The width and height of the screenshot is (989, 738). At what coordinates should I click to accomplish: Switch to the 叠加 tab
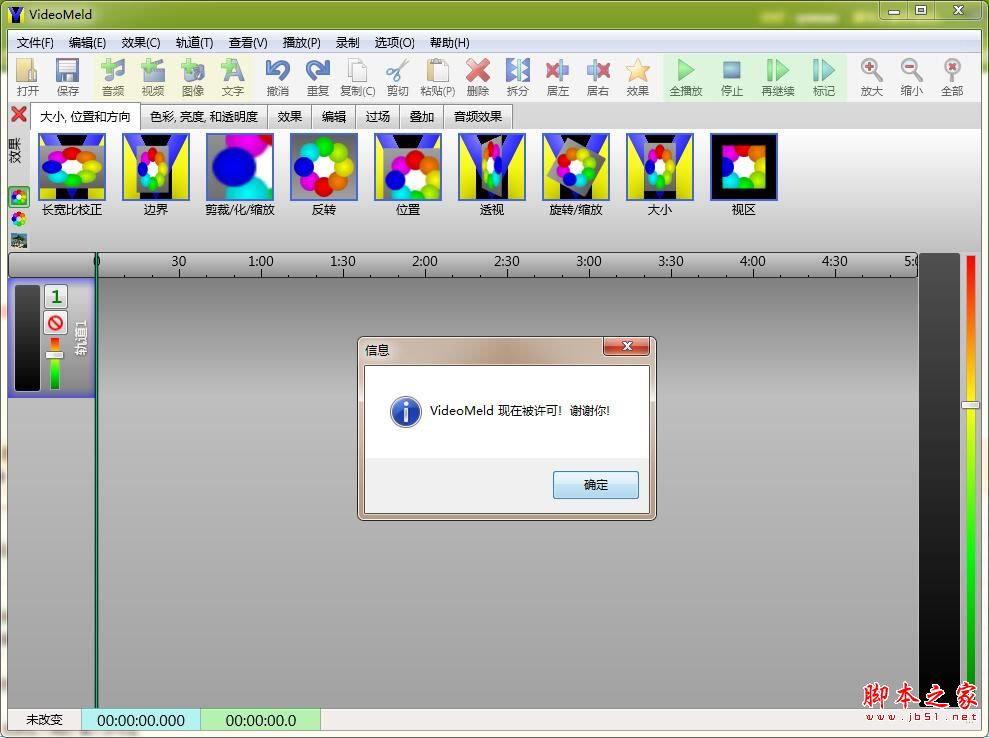tap(422, 117)
